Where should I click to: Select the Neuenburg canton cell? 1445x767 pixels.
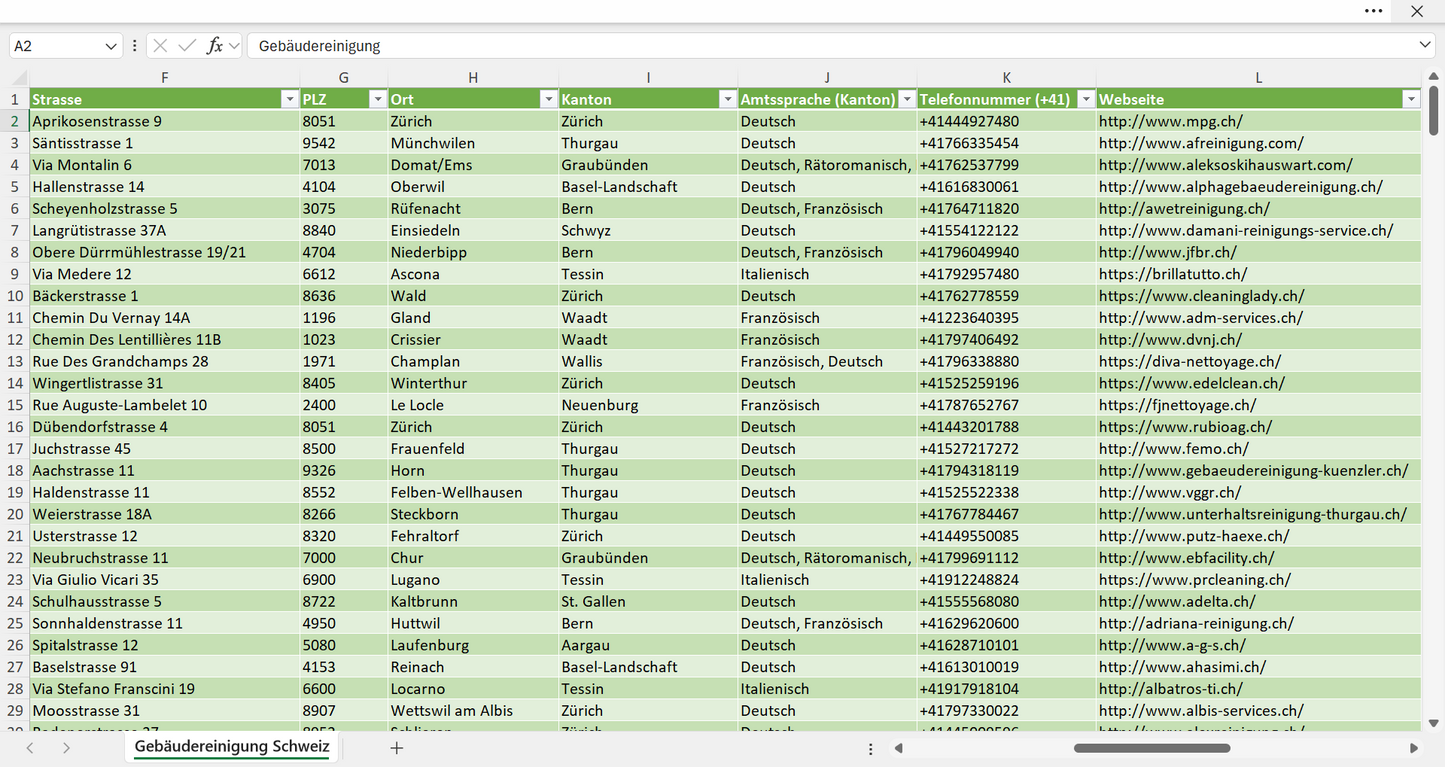pyautogui.click(x=648, y=405)
